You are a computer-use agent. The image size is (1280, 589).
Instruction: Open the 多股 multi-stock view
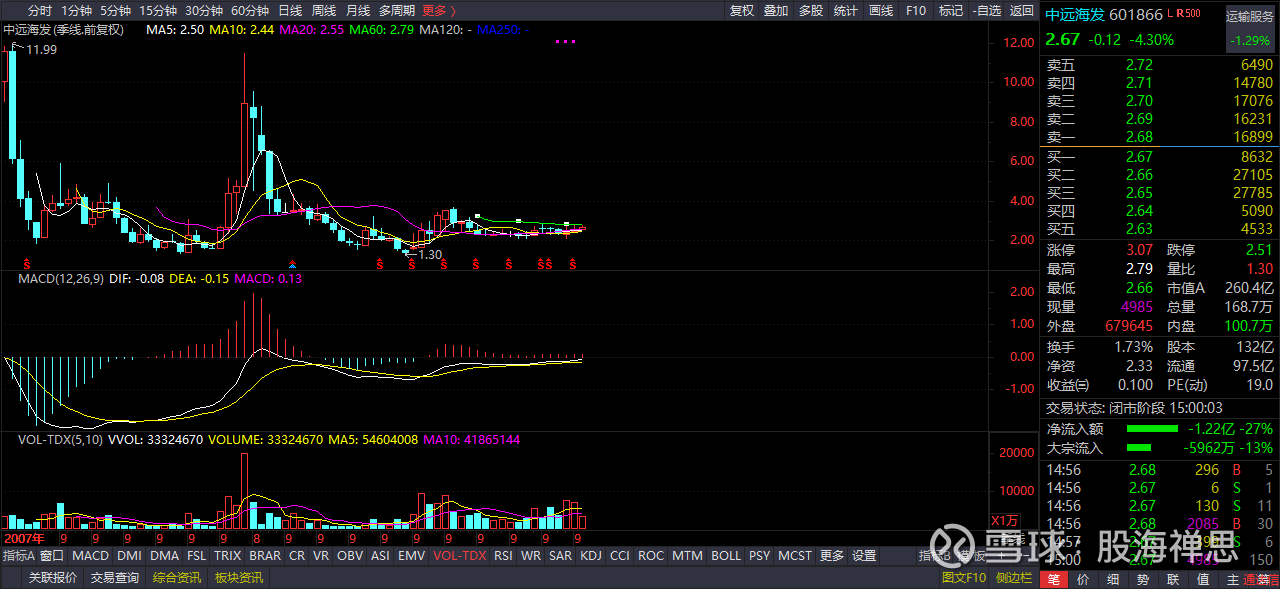click(x=811, y=10)
